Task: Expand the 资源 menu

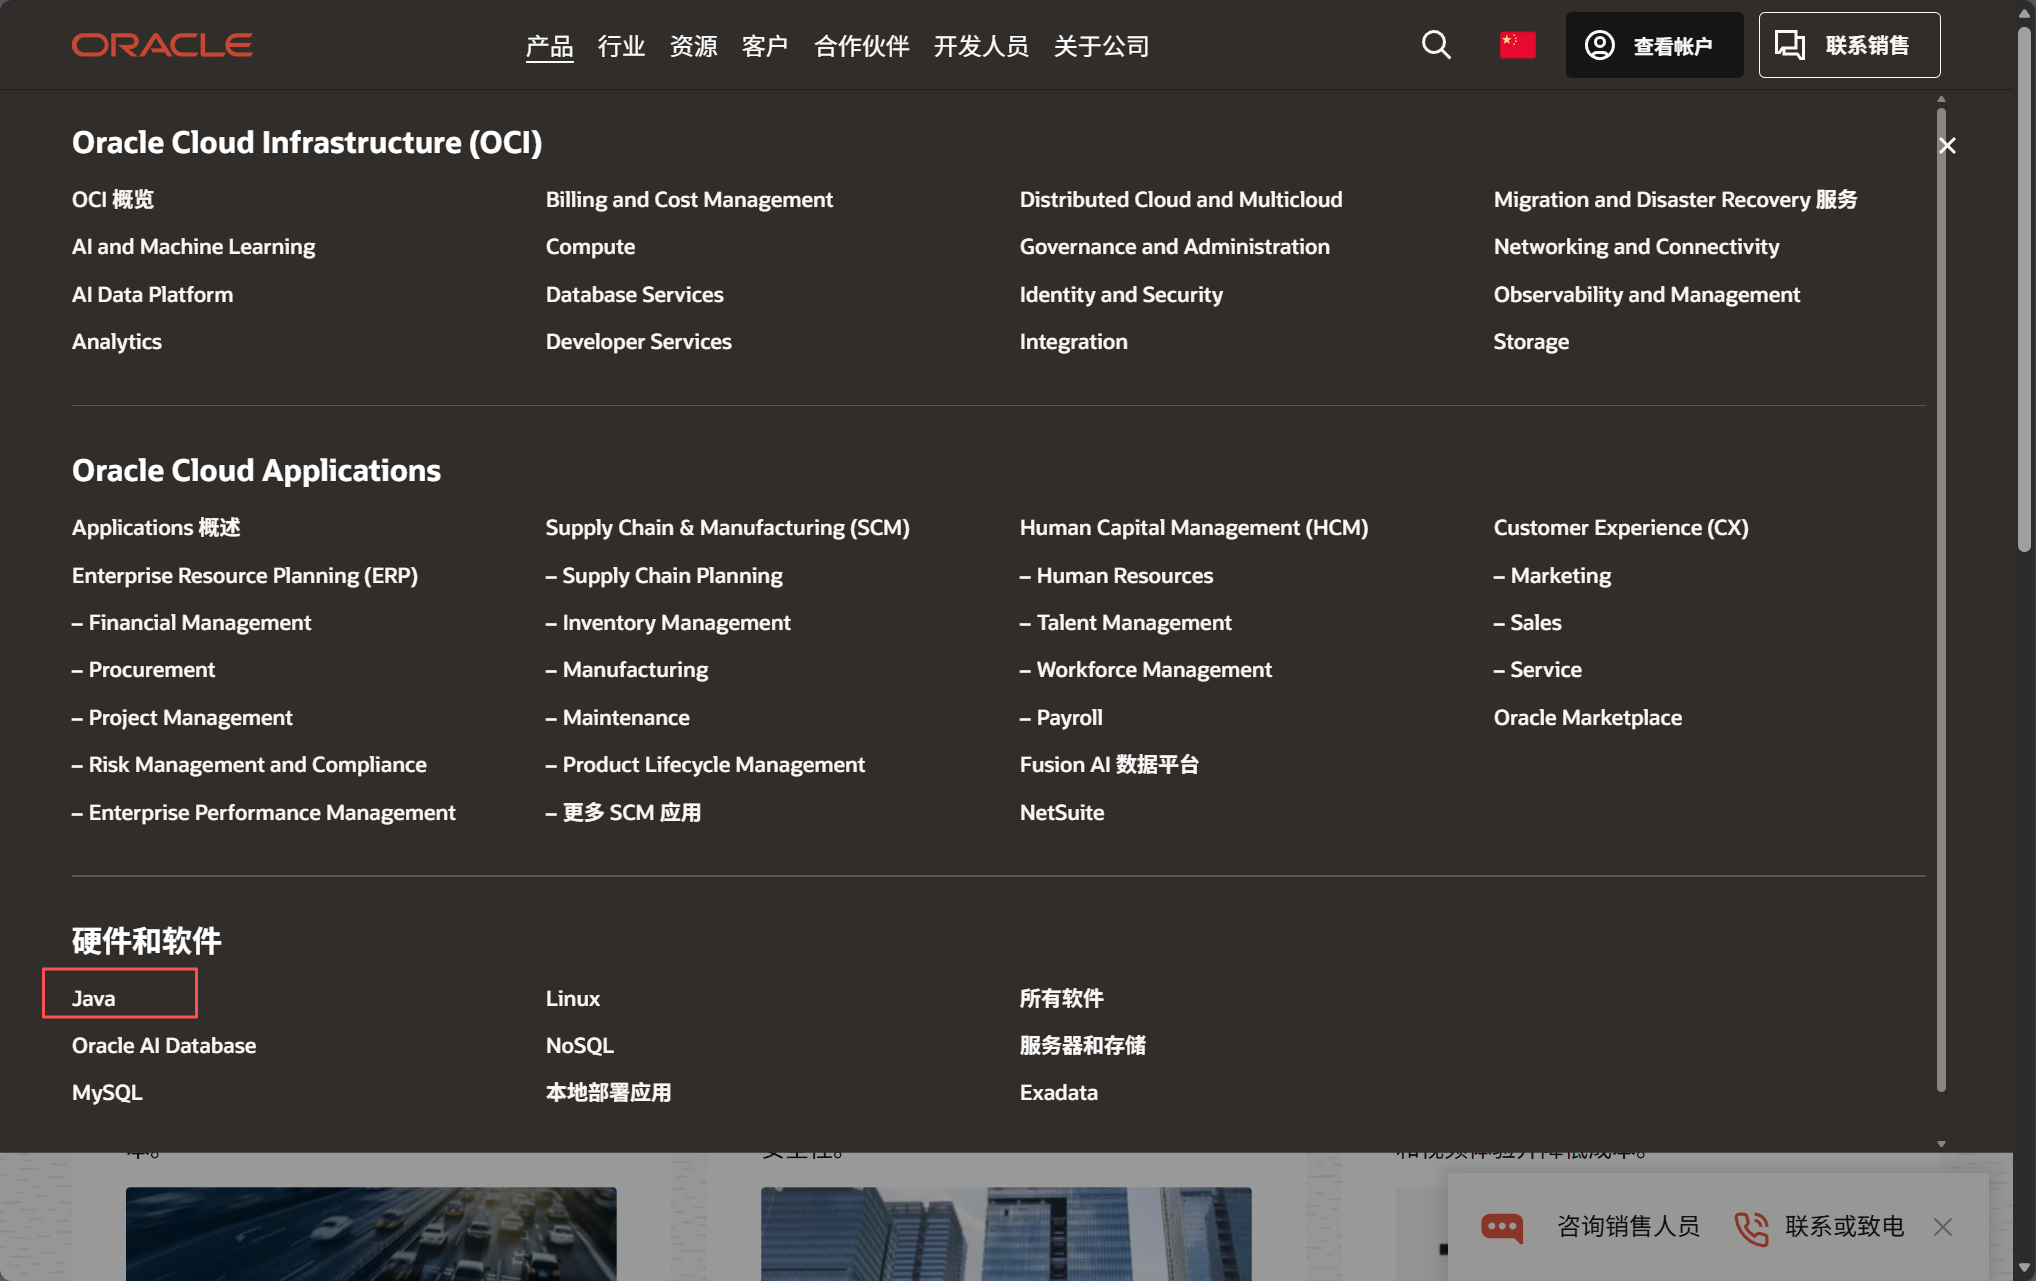Action: click(x=692, y=45)
